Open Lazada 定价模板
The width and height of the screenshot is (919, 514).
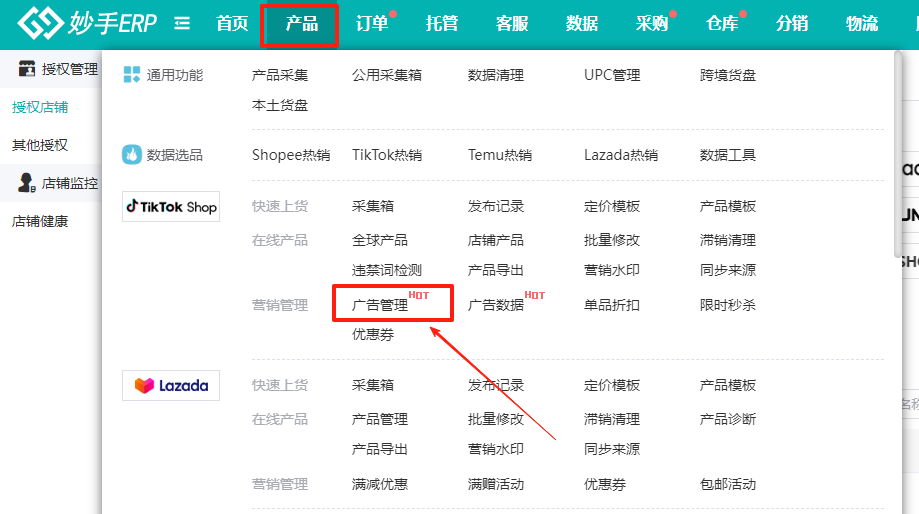click(612, 385)
